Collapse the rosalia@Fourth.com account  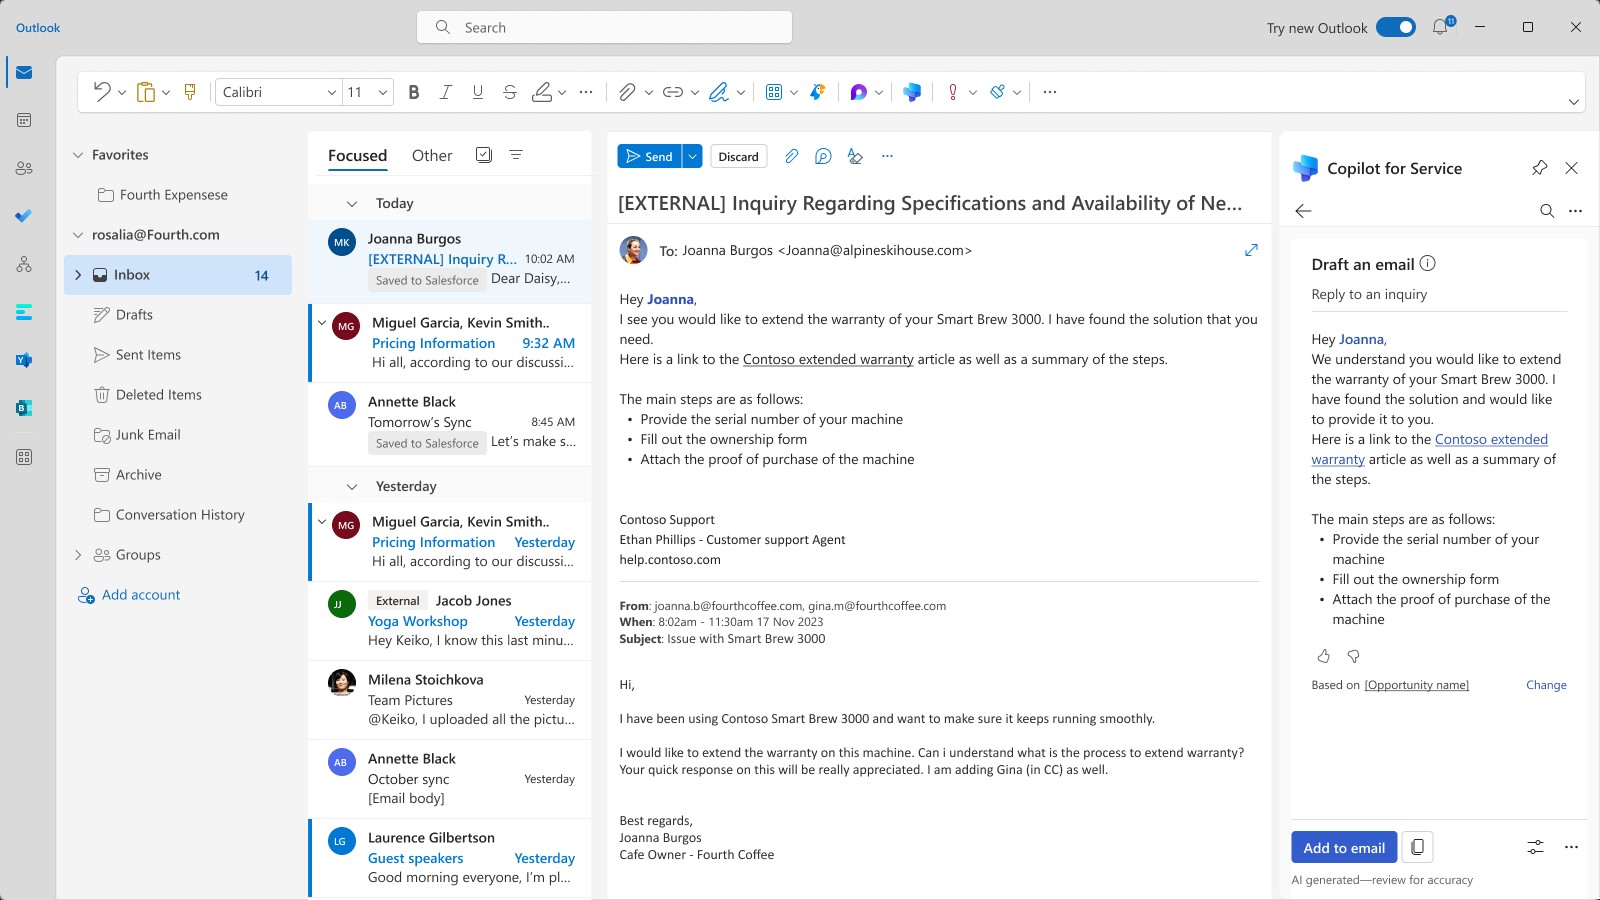tap(78, 235)
